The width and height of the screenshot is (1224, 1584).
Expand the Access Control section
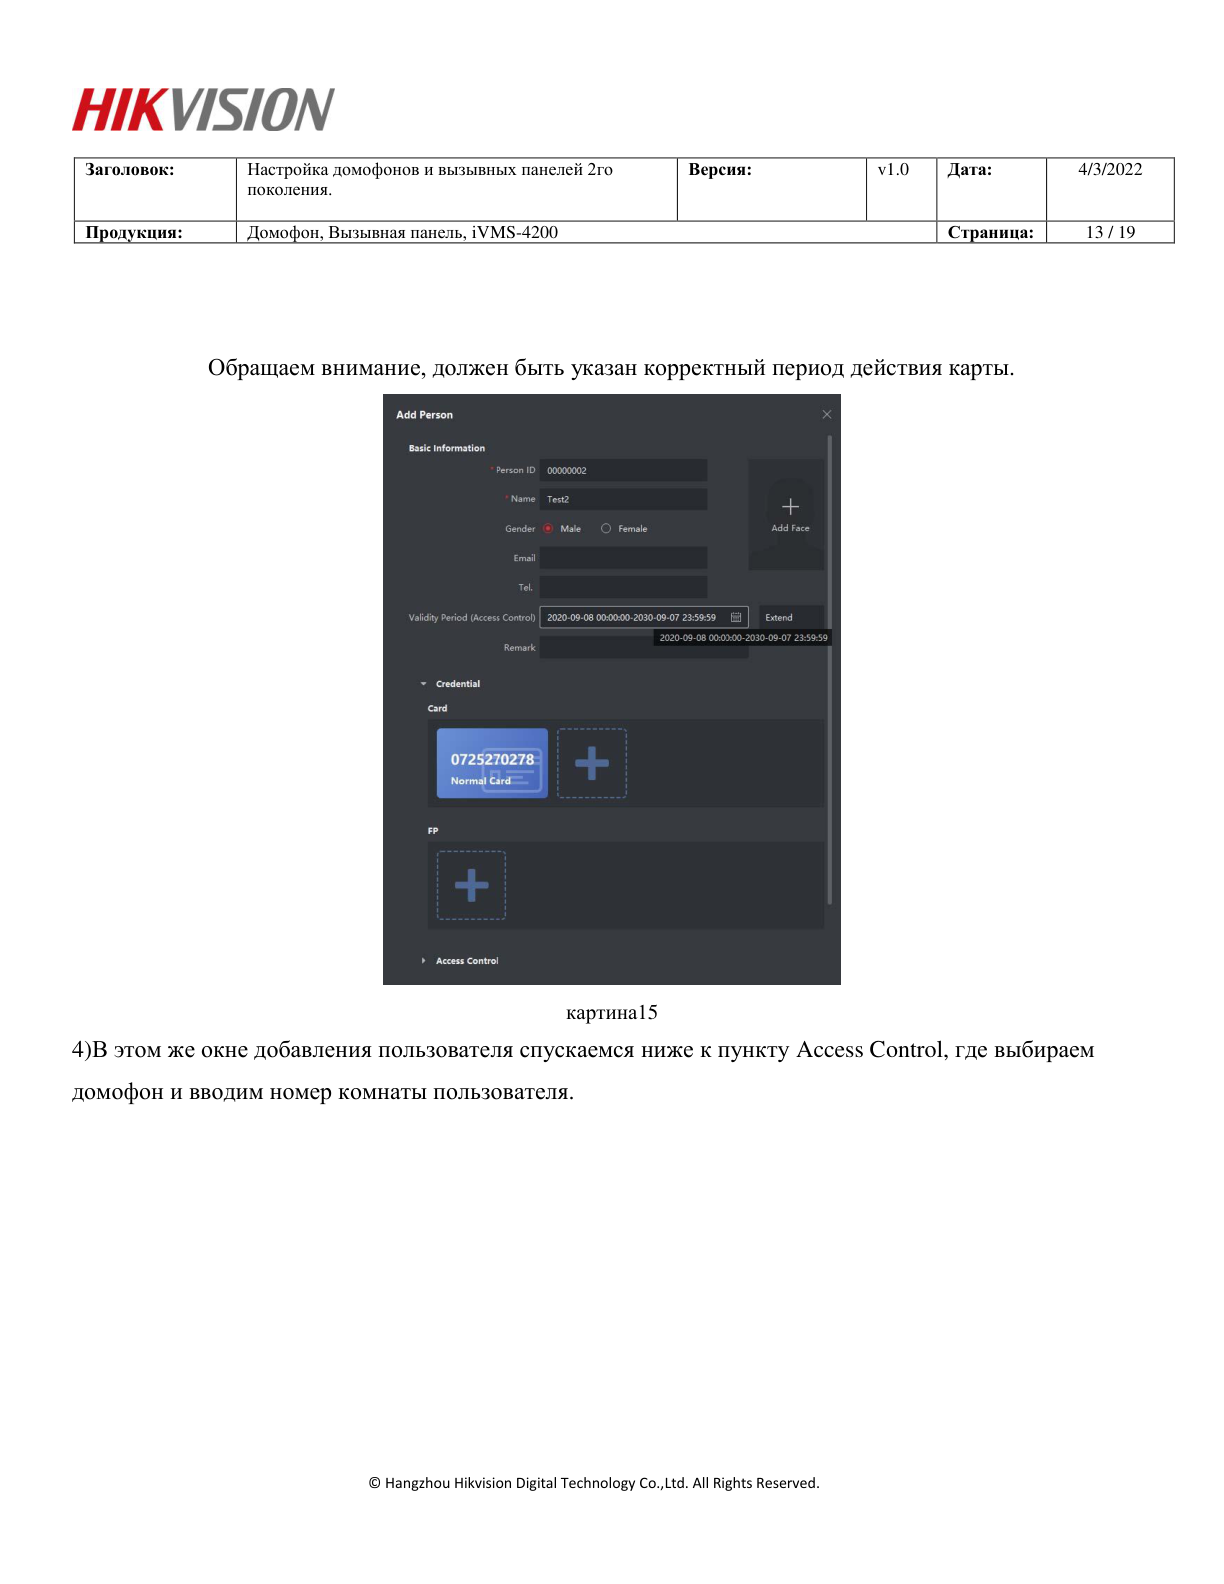424,961
